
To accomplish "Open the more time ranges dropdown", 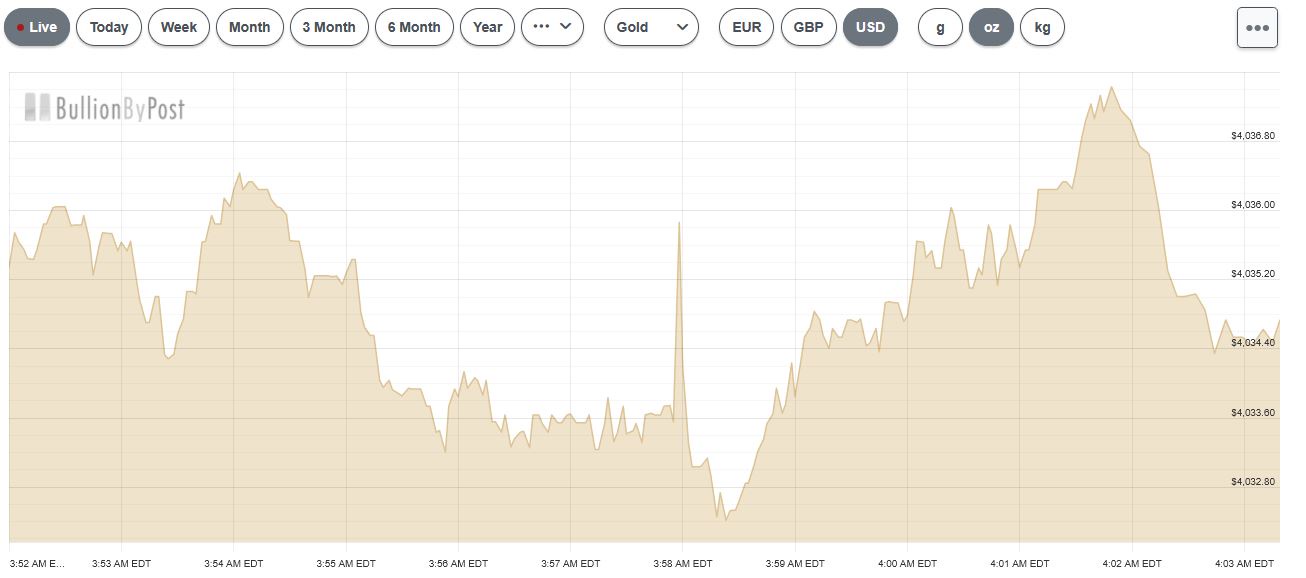I will (x=552, y=27).
